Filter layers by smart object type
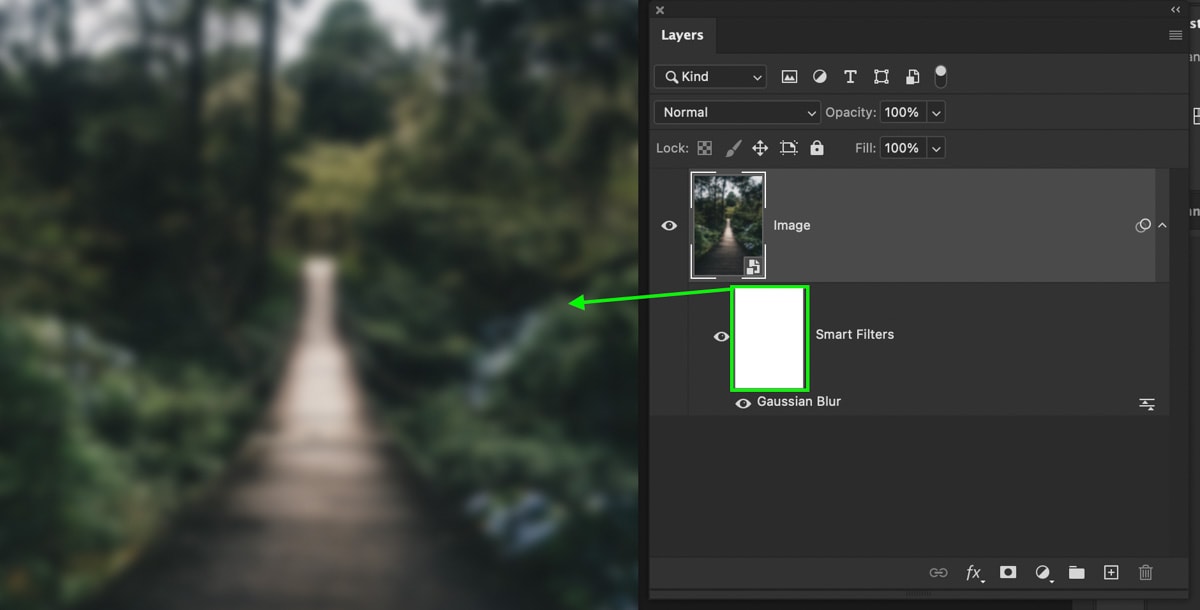The image size is (1200, 610). (x=912, y=77)
